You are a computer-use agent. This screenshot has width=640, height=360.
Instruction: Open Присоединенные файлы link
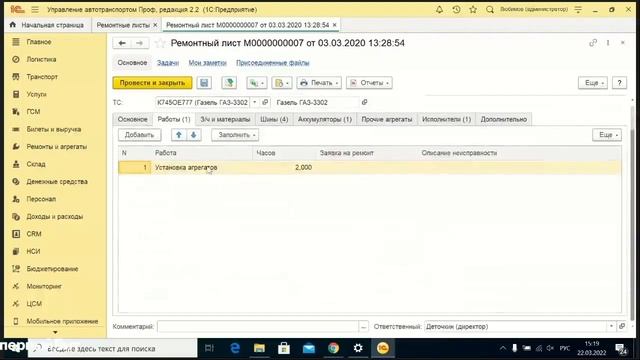click(x=273, y=62)
